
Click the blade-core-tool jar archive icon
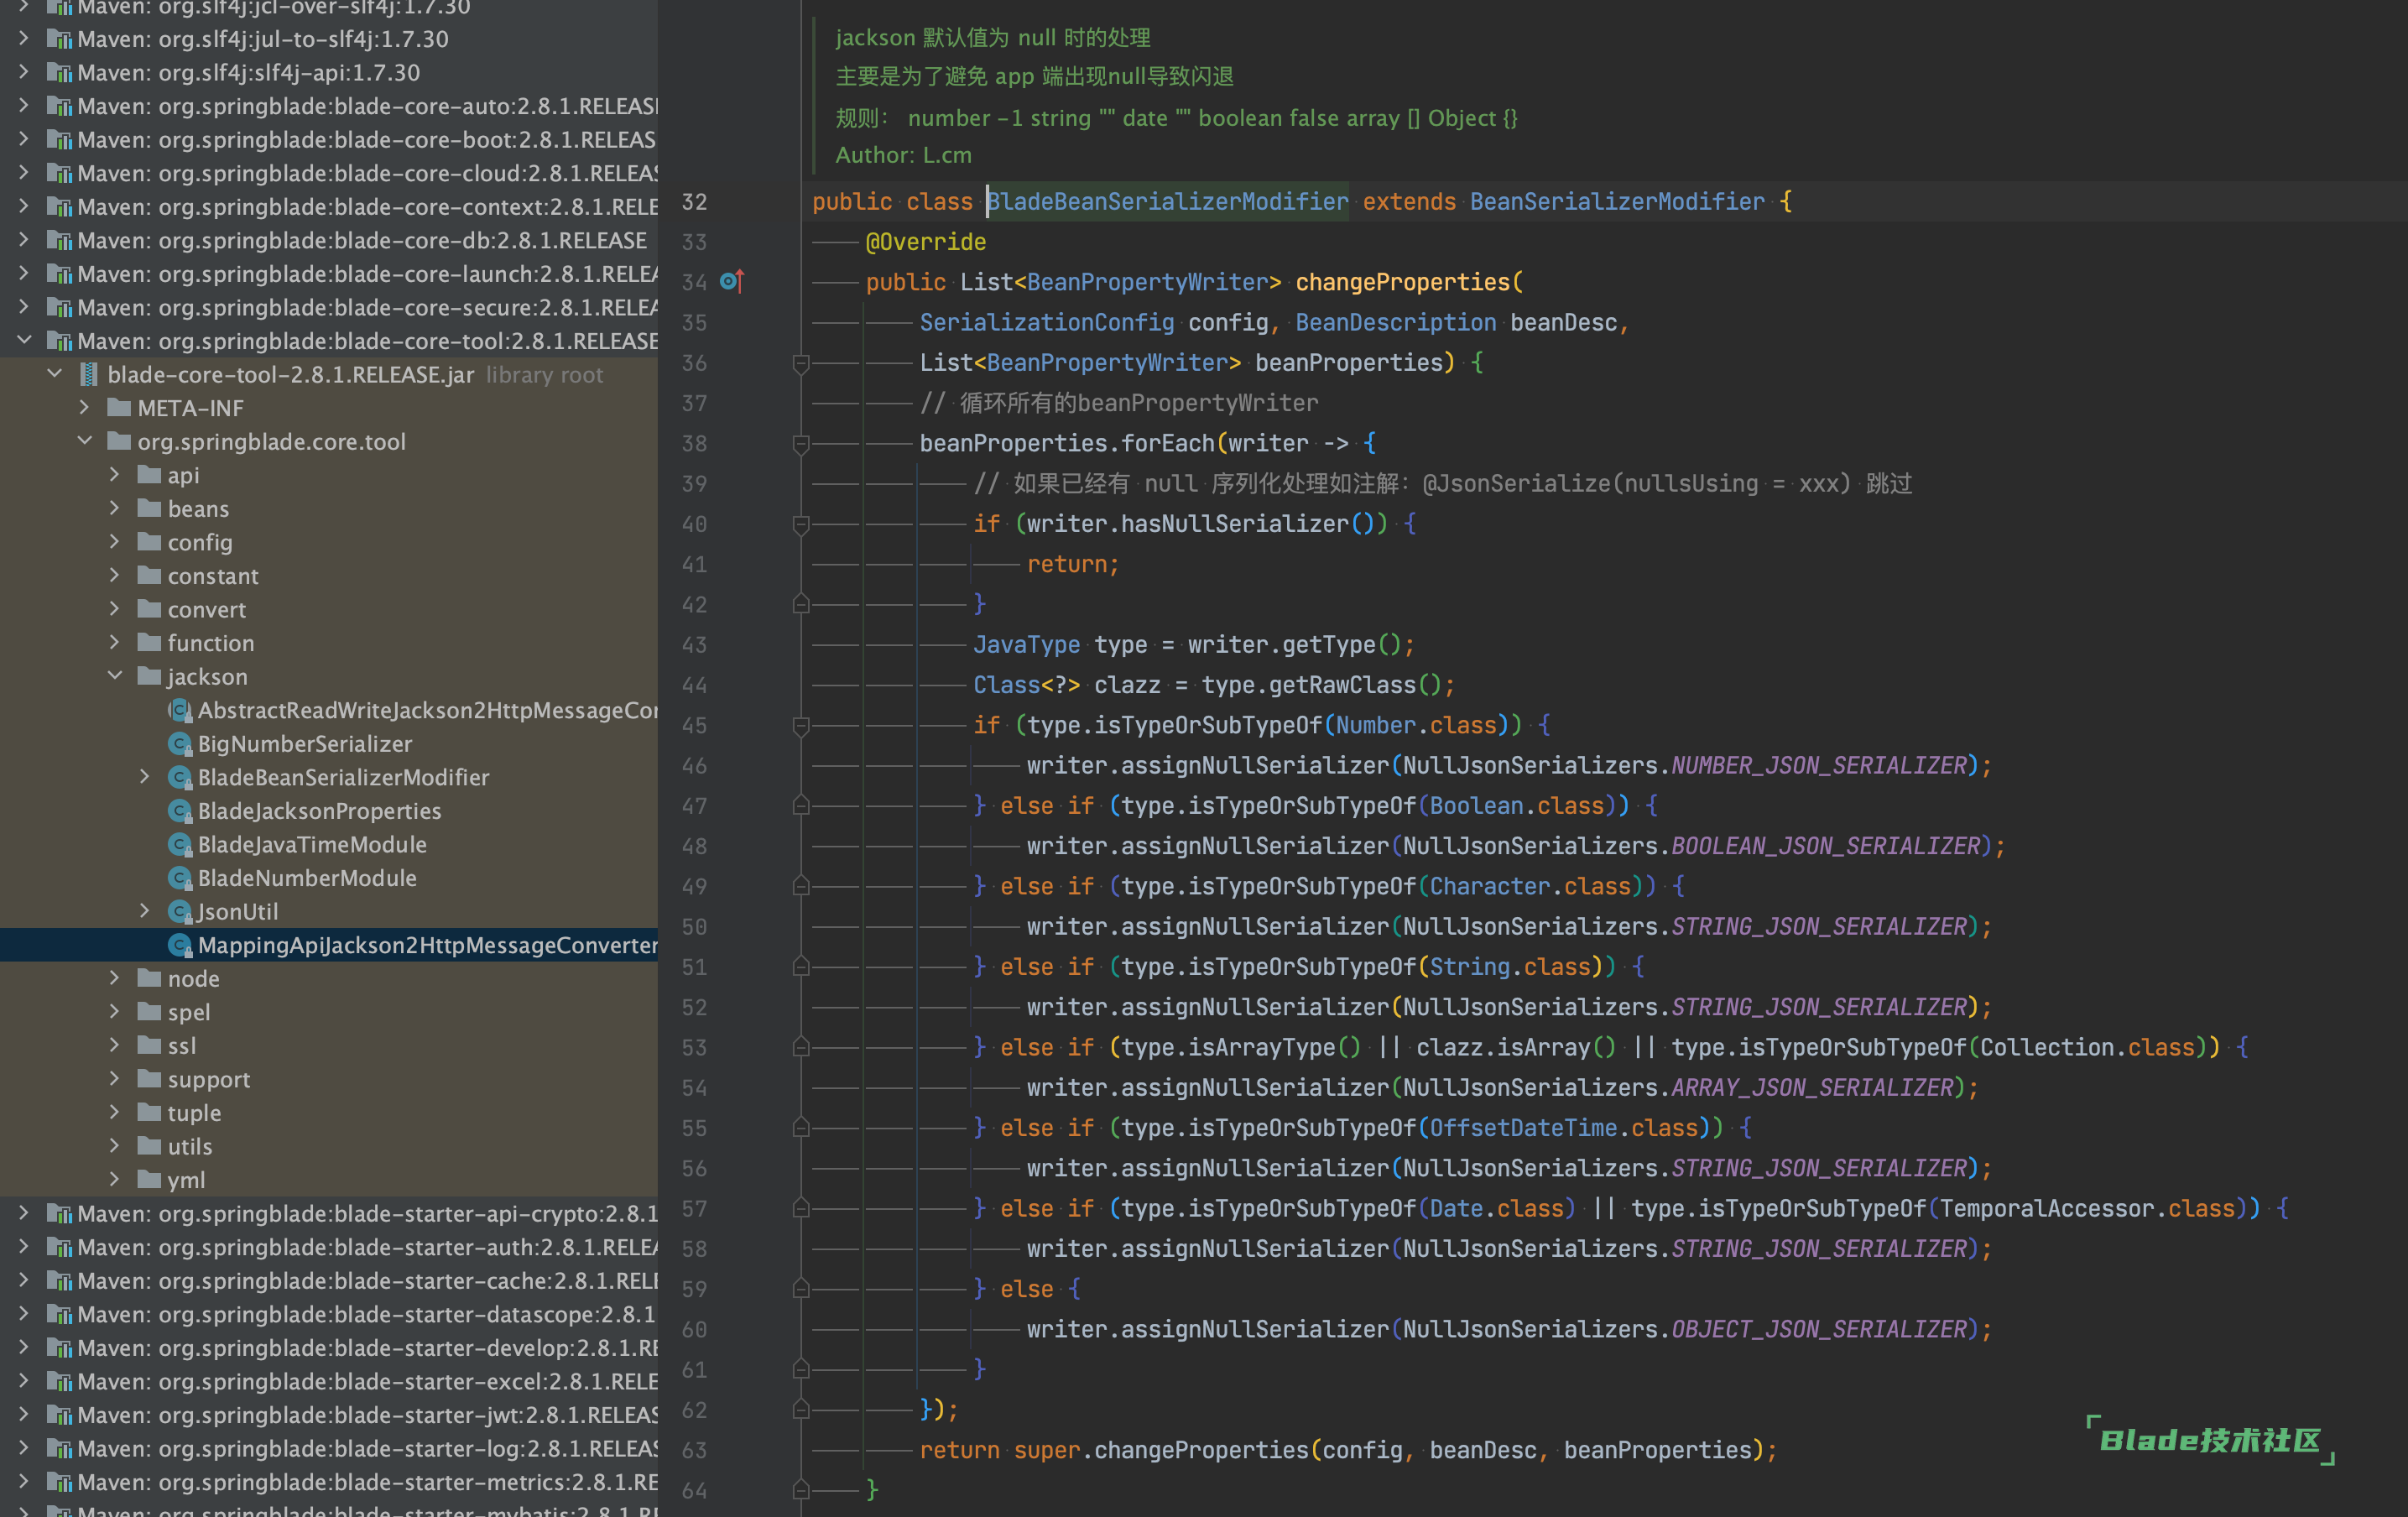pos(89,375)
